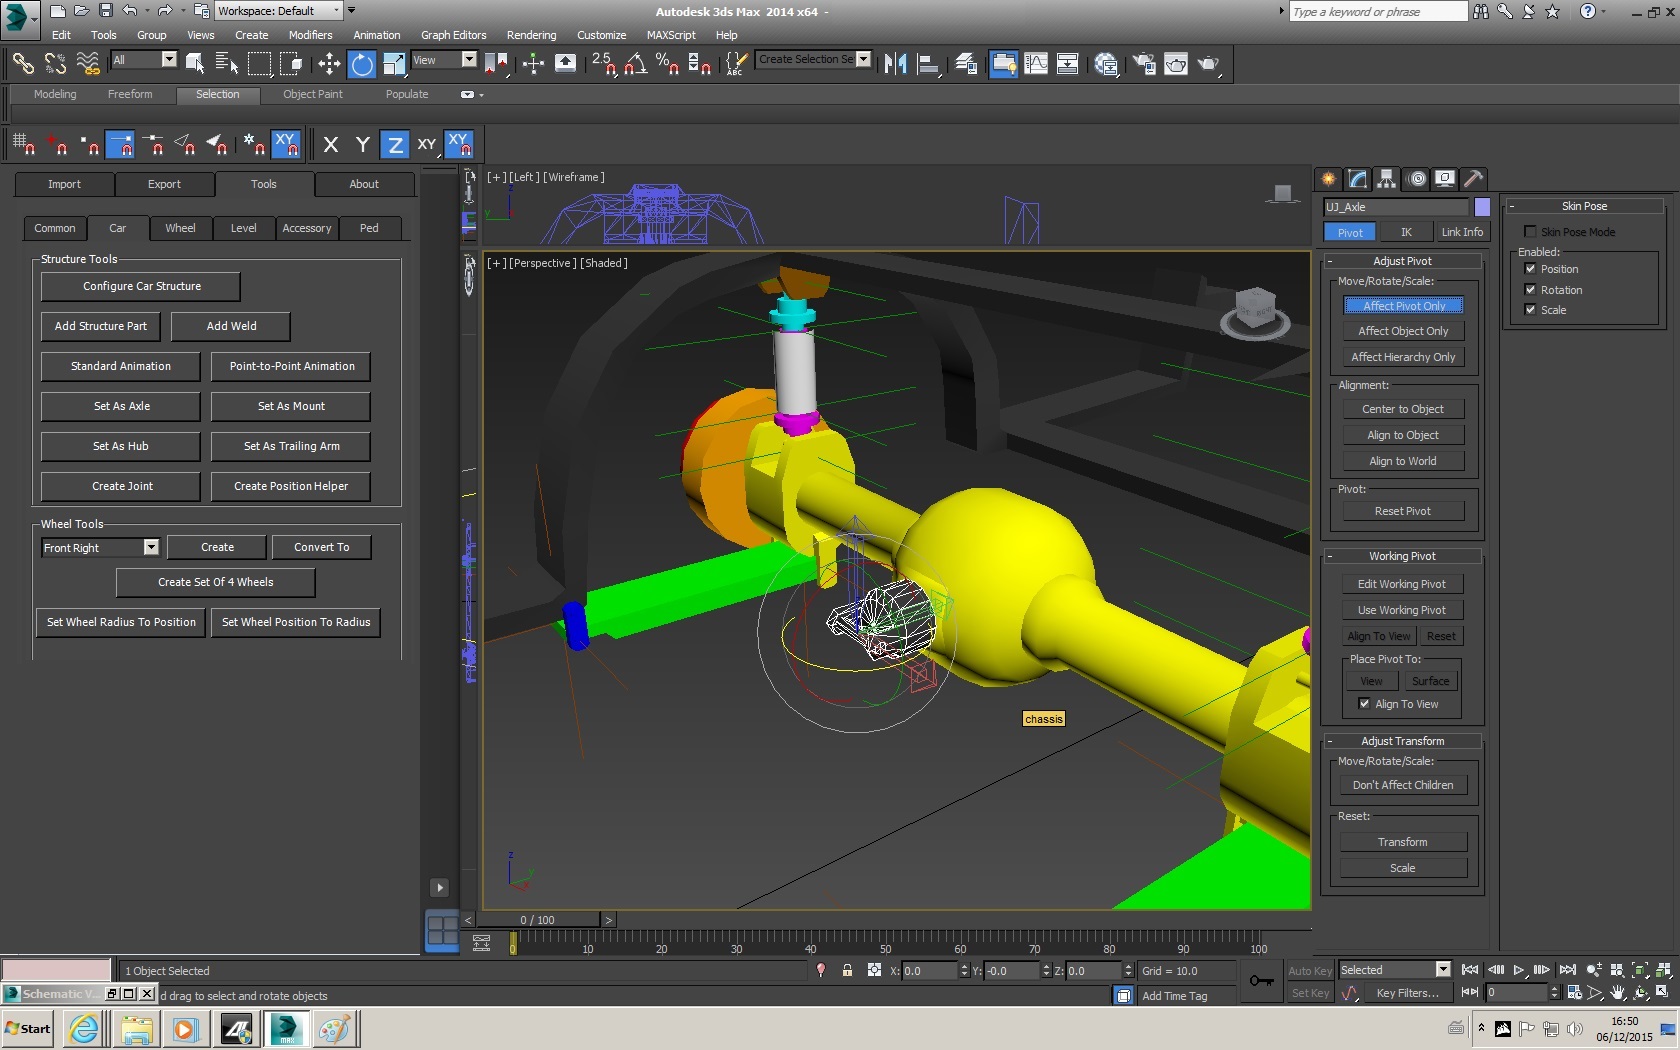Open the Front Right wheel dropdown
Image resolution: width=1680 pixels, height=1050 pixels.
(x=151, y=548)
